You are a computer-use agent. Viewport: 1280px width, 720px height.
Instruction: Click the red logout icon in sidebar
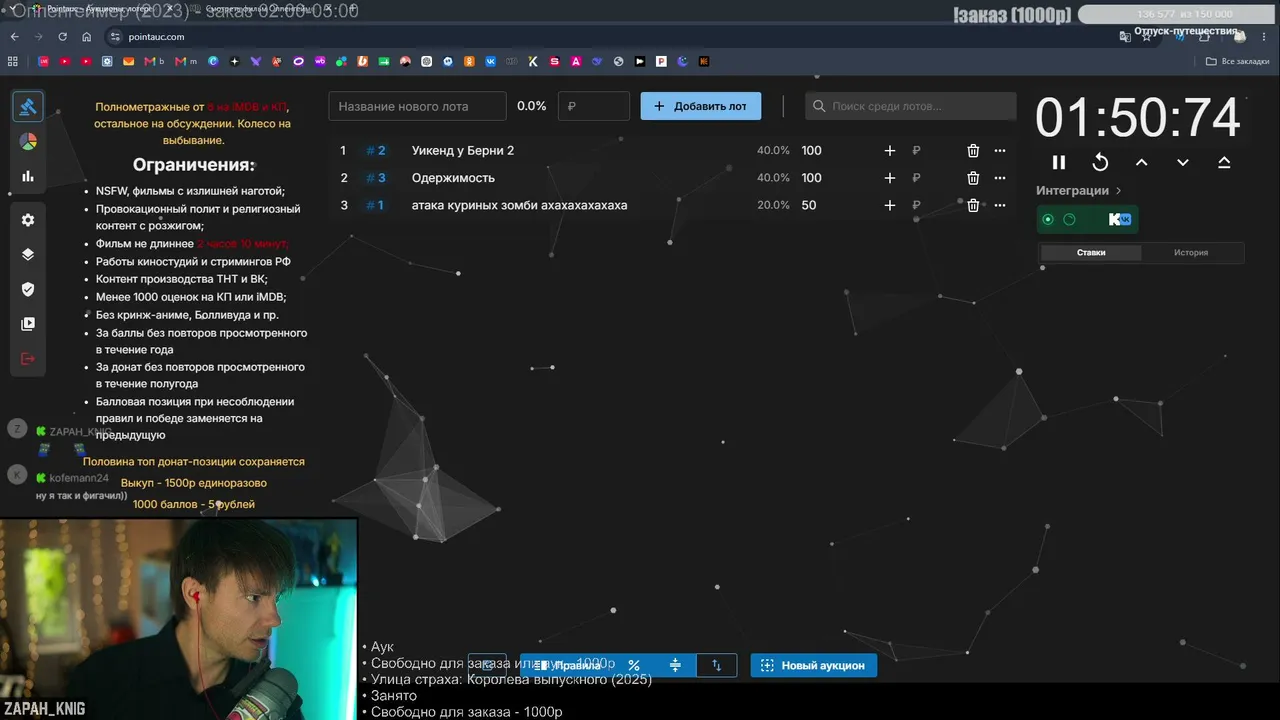coord(28,359)
